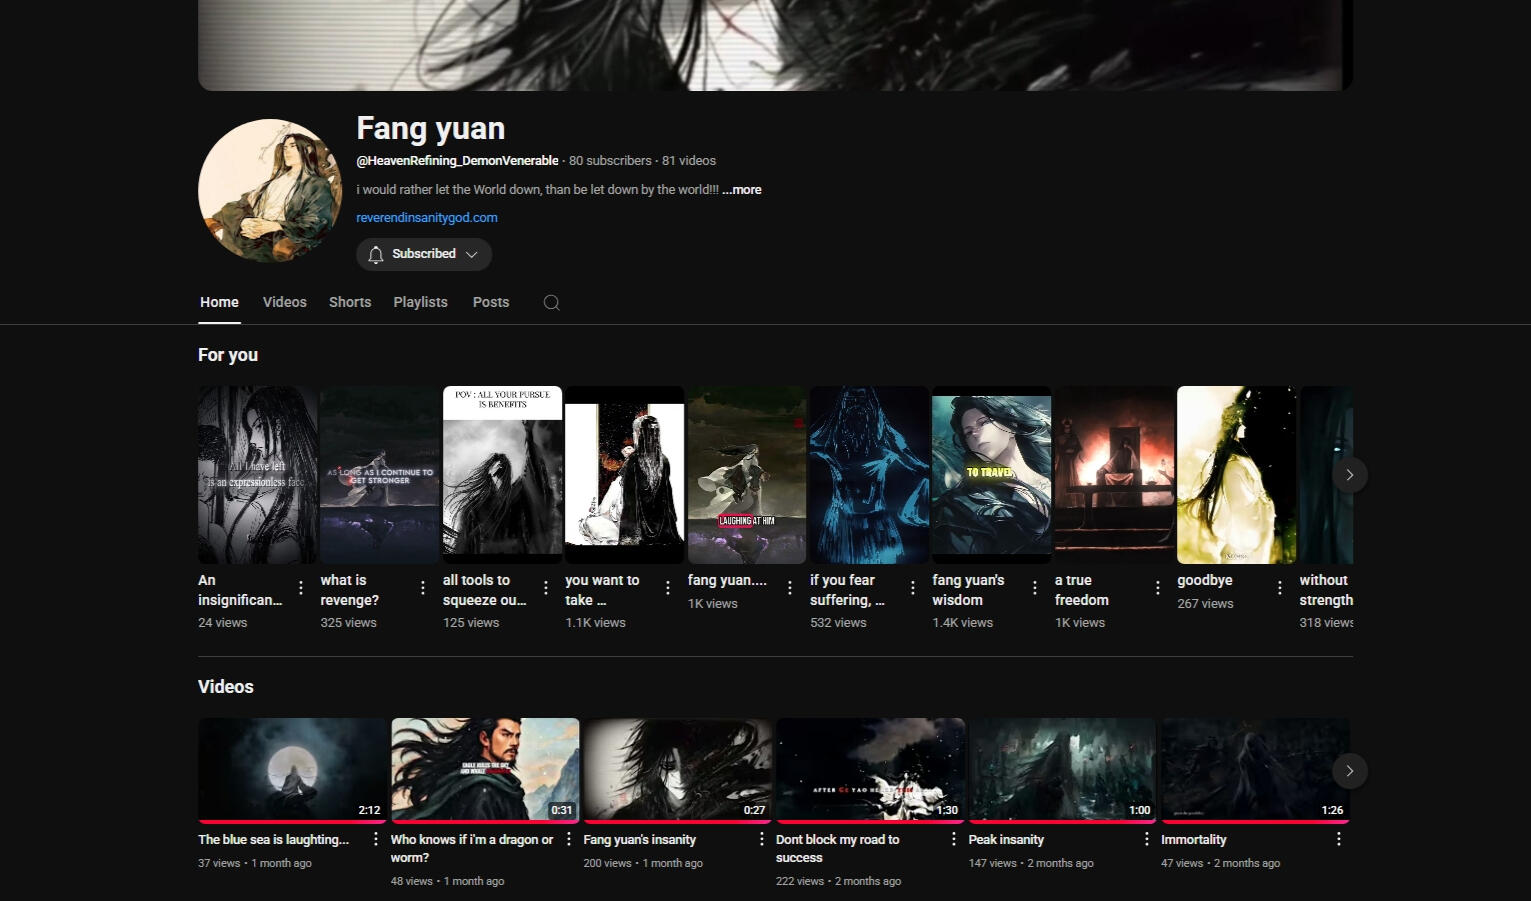This screenshot has height=901, width=1531.
Task: Open three-dot menu for 'Peak insanity' video
Action: pos(1146,839)
